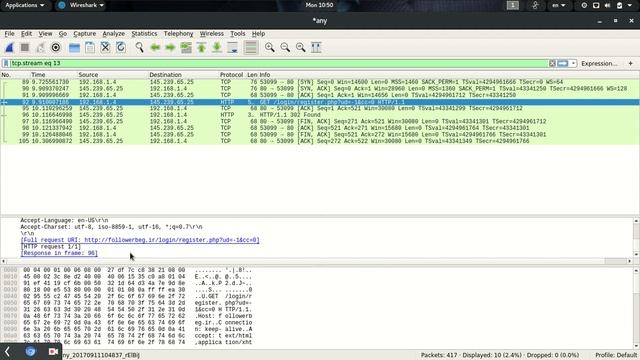Open the Analyze menu

point(113,33)
